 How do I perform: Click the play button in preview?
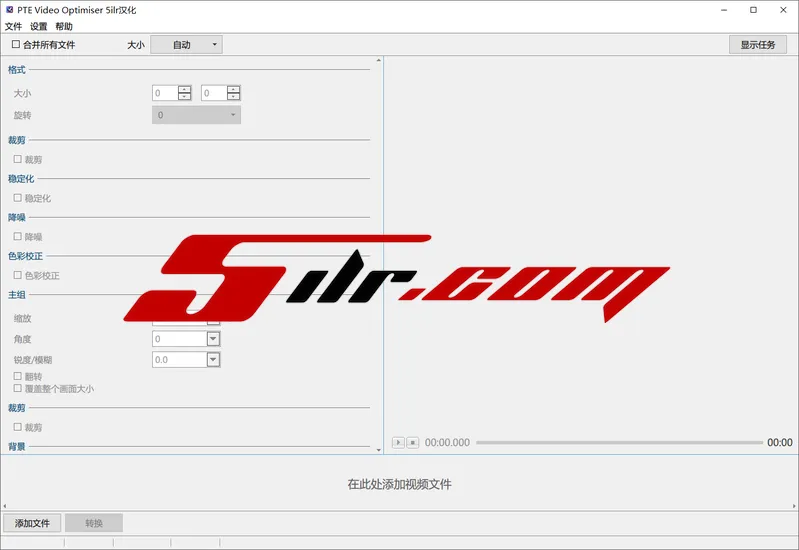point(398,442)
